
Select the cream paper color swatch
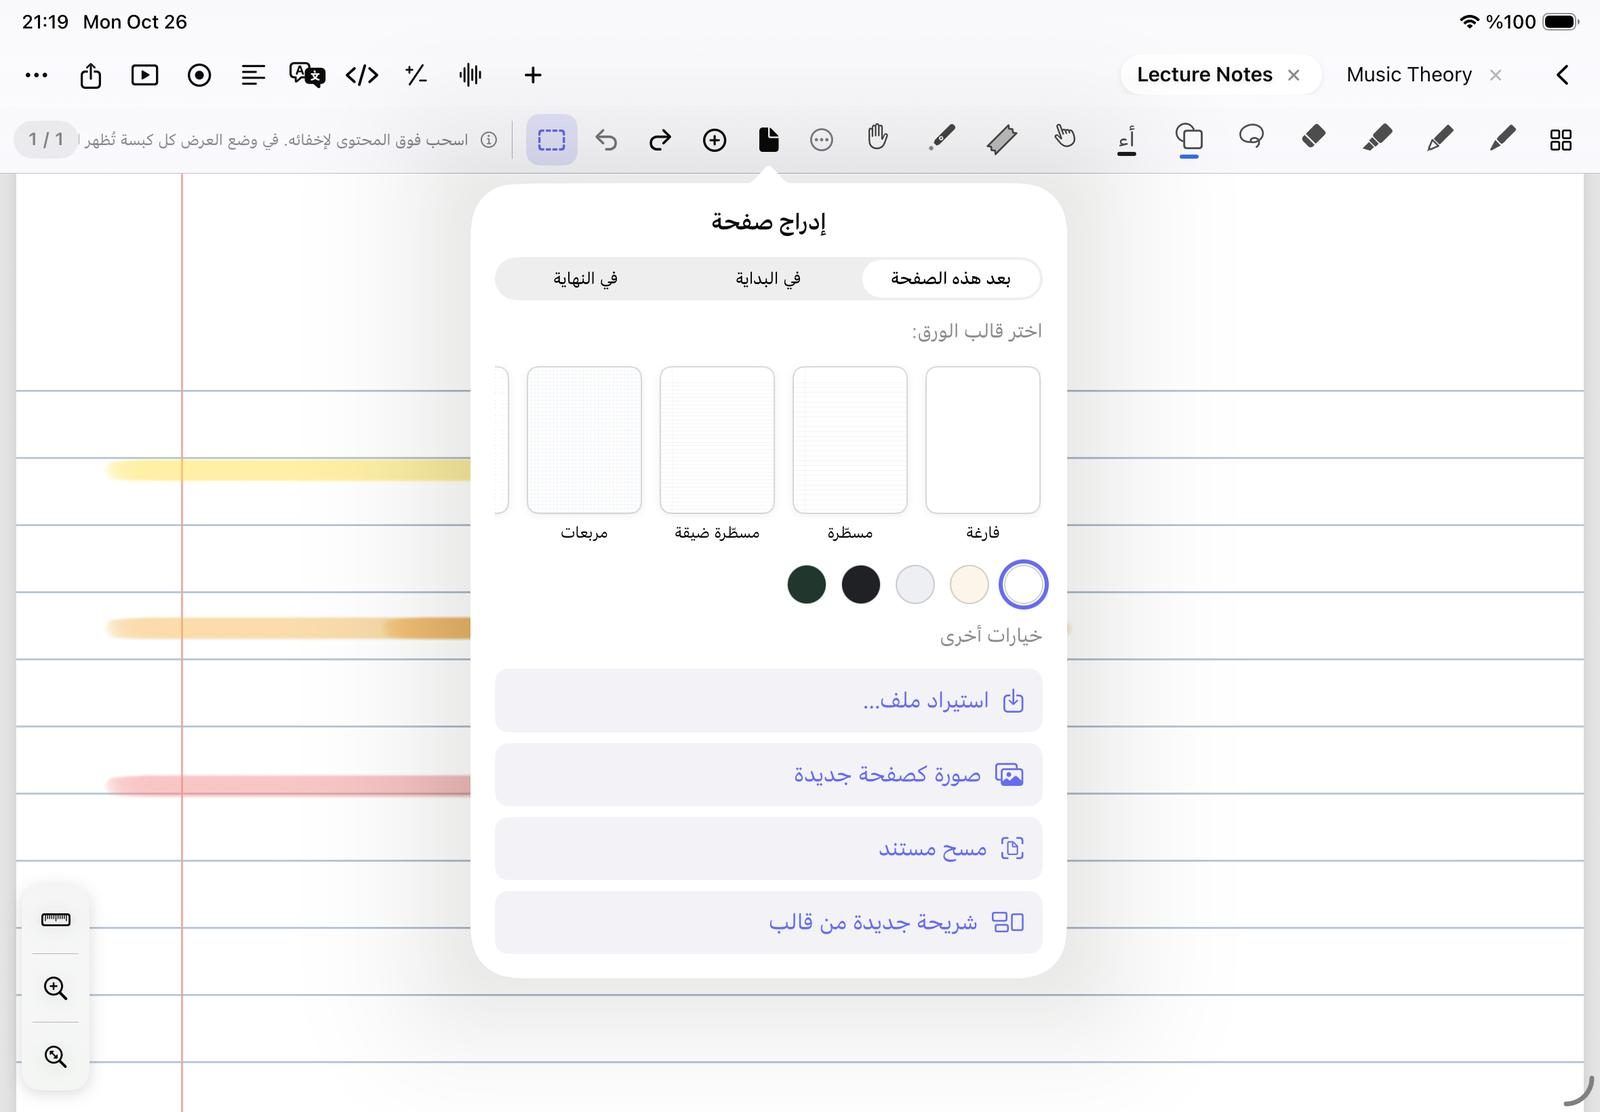point(969,585)
